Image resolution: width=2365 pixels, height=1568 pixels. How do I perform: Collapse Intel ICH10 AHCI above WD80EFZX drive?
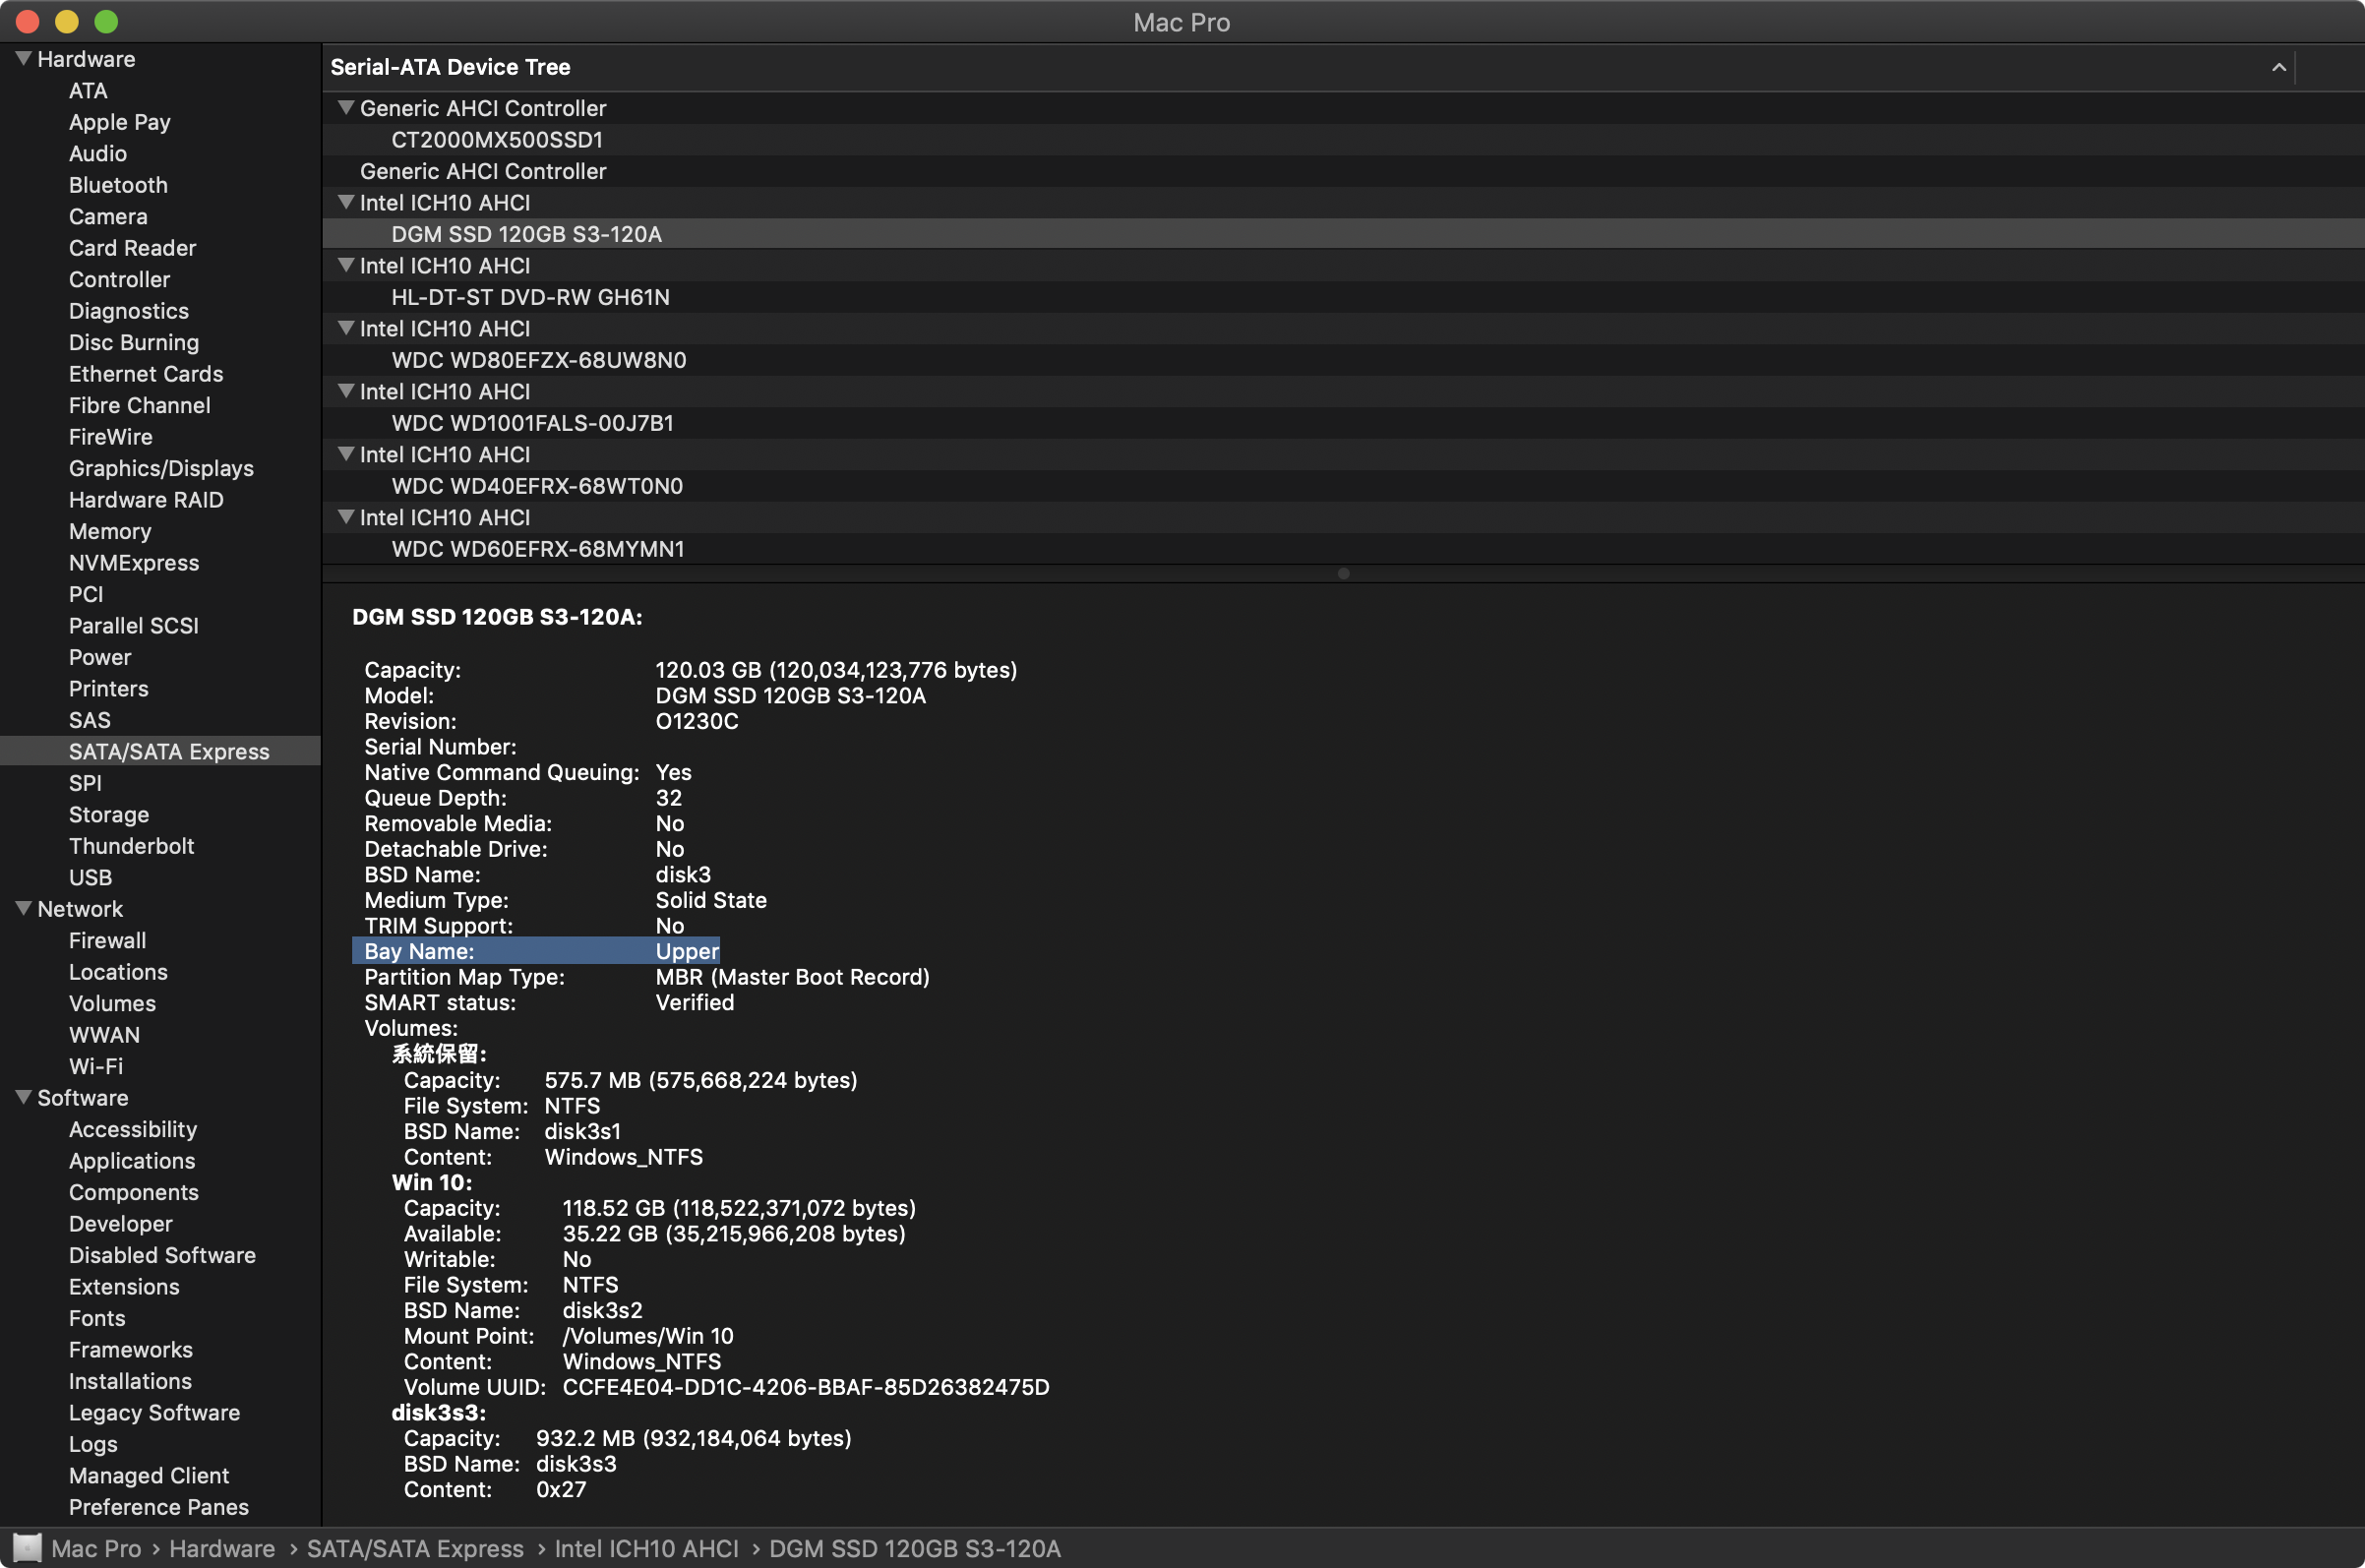click(x=346, y=328)
